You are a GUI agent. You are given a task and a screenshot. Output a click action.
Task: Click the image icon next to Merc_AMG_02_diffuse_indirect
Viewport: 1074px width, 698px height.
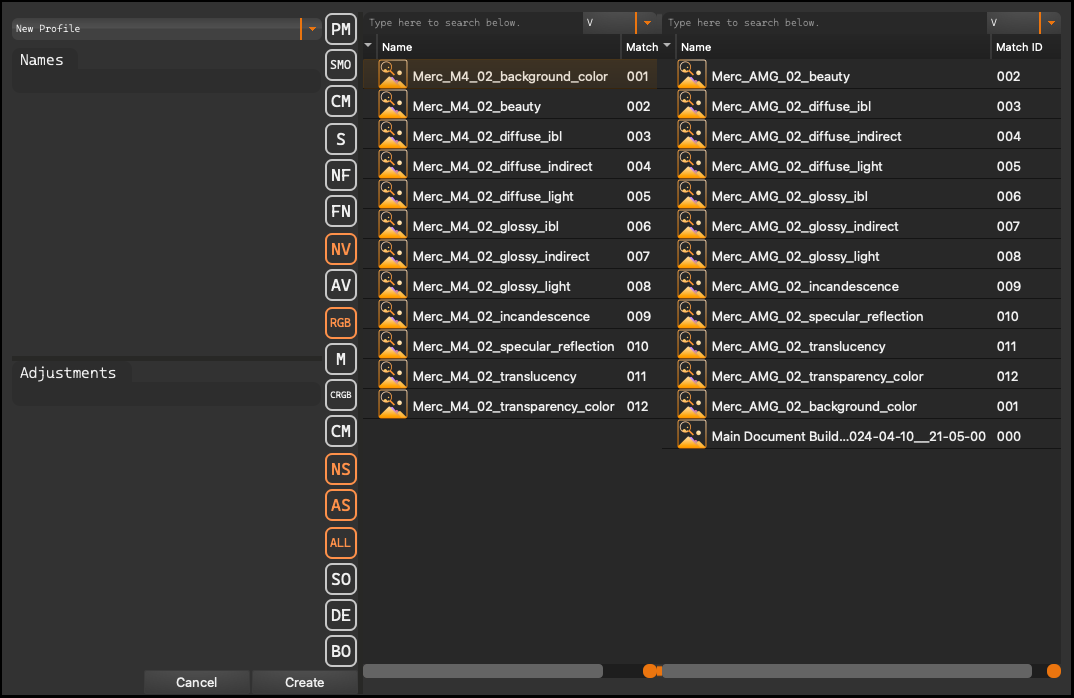[692, 136]
